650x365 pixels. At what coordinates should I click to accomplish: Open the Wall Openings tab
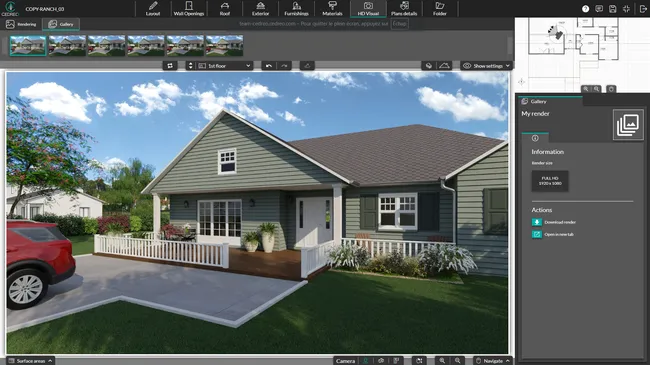[189, 9]
